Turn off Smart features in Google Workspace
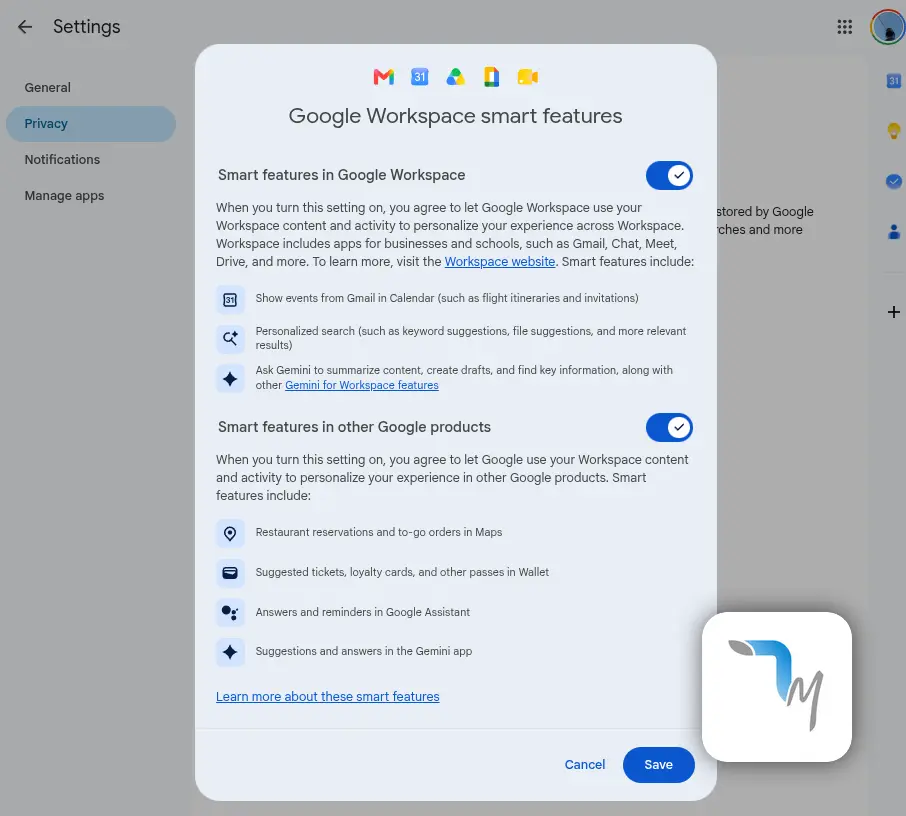 click(x=669, y=175)
